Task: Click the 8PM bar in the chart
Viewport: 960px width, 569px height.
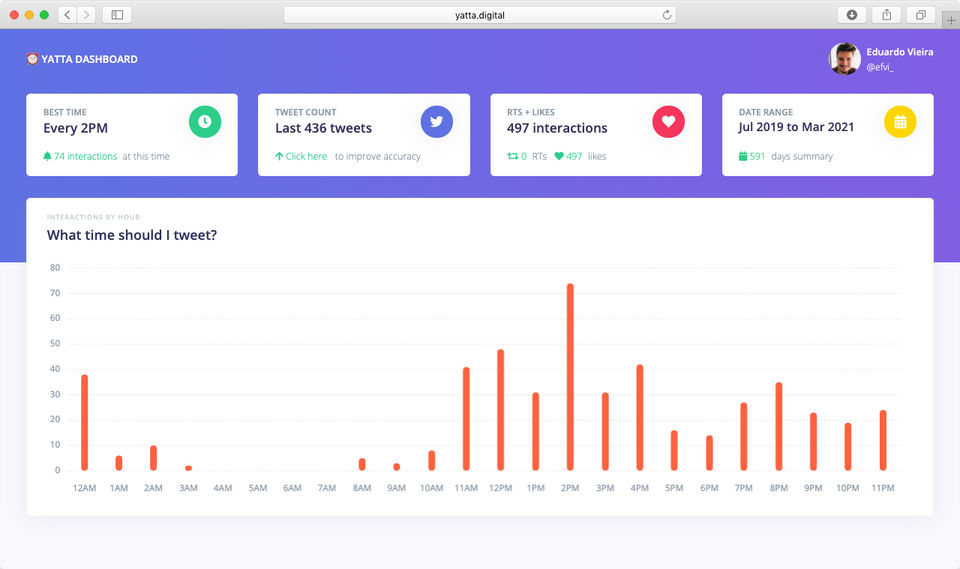Action: (x=779, y=426)
